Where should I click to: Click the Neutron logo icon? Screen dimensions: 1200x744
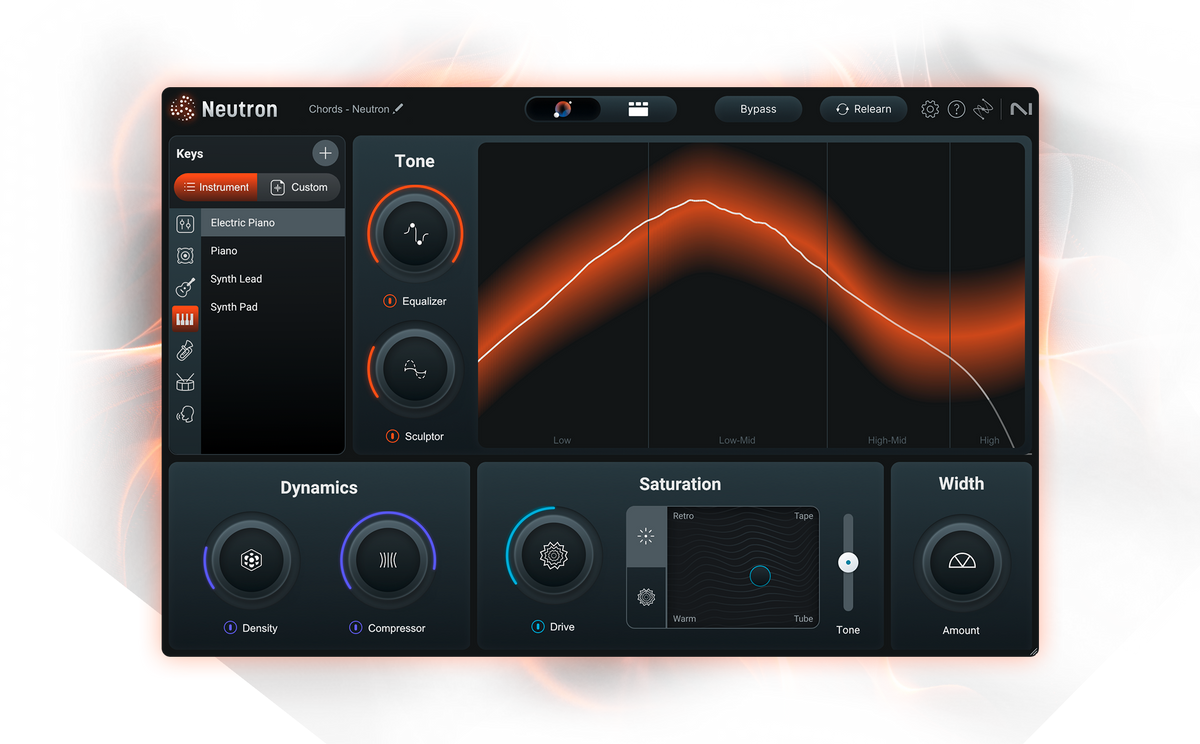(x=183, y=108)
